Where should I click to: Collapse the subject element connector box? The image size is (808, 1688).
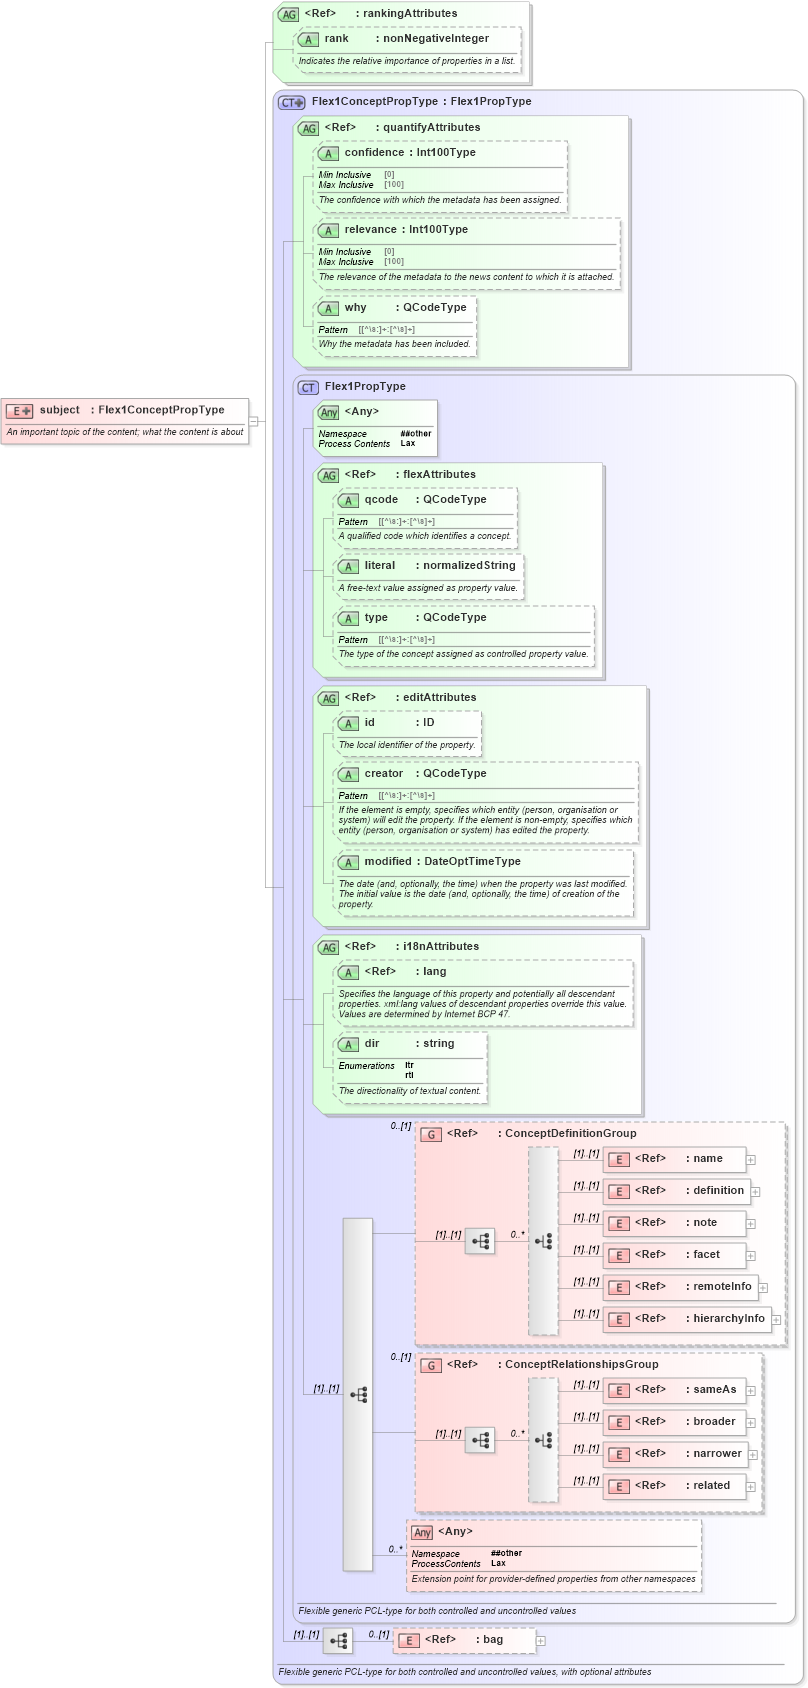point(253,422)
